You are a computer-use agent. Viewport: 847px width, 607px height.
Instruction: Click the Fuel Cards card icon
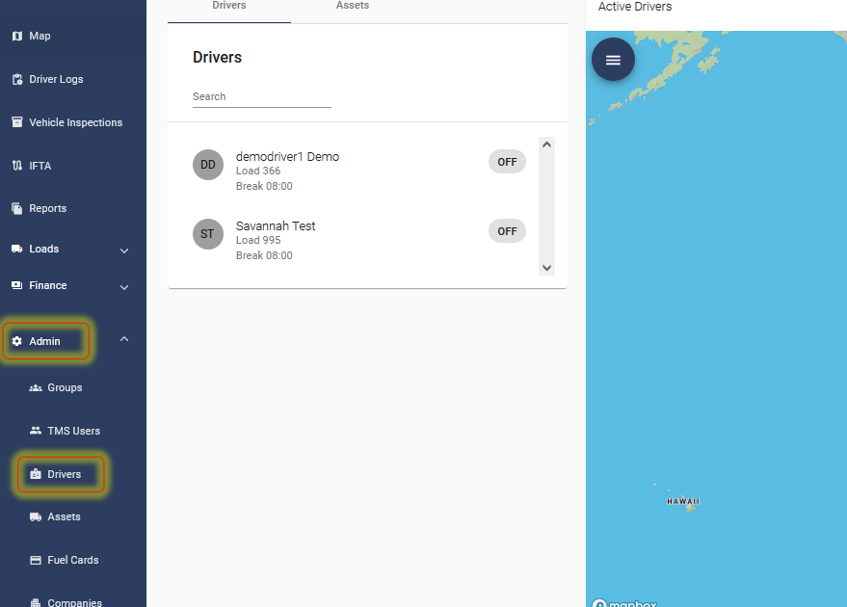pyautogui.click(x=36, y=560)
